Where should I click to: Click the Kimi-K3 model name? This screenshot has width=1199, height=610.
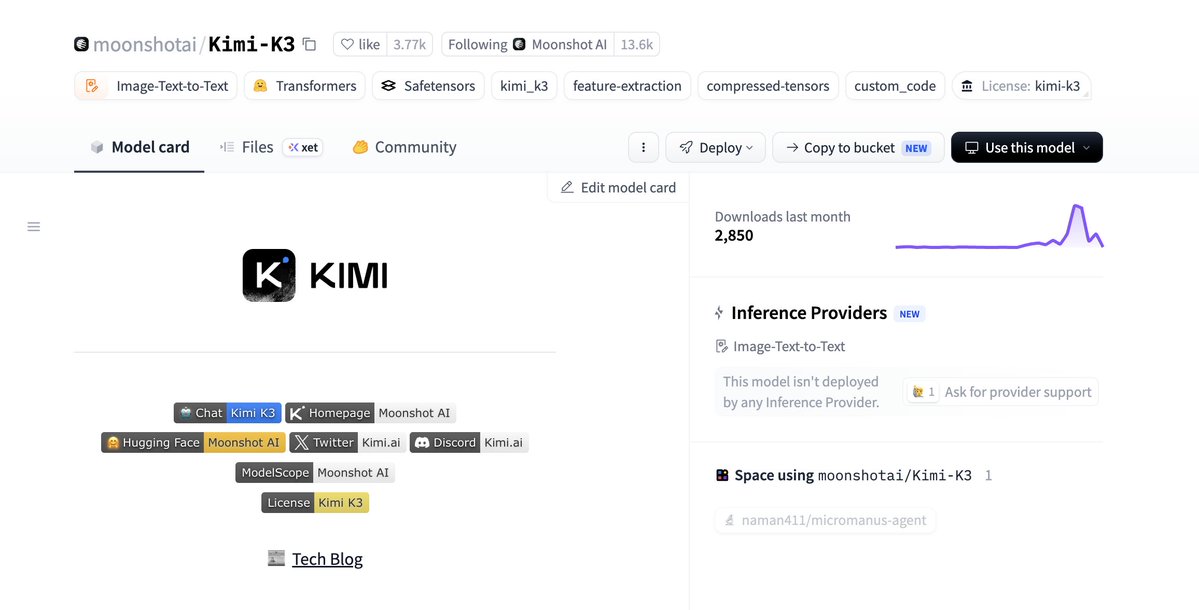point(252,44)
